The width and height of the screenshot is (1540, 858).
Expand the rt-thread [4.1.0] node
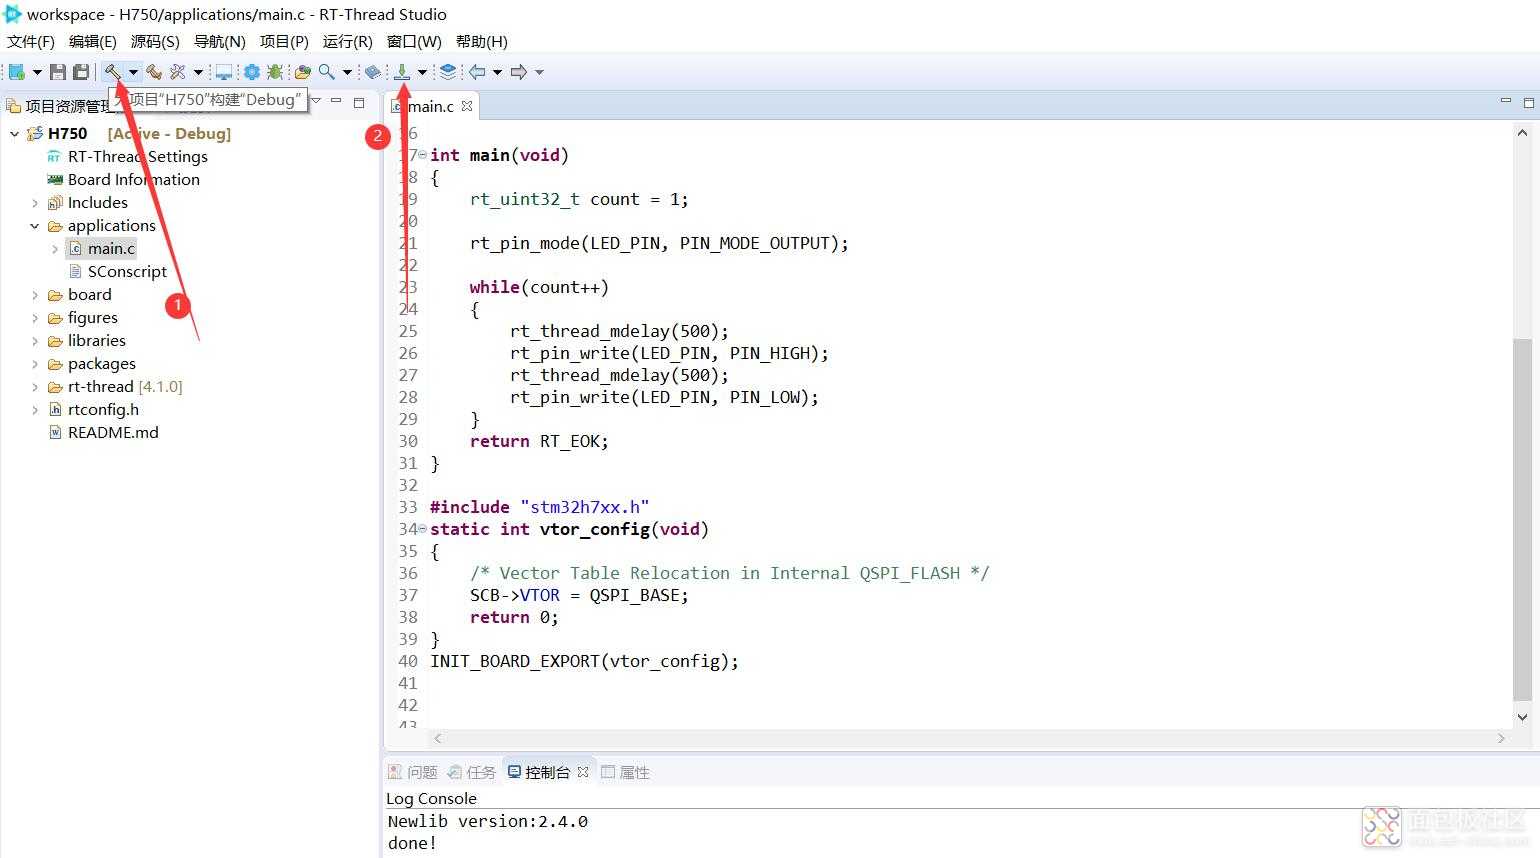coord(35,387)
